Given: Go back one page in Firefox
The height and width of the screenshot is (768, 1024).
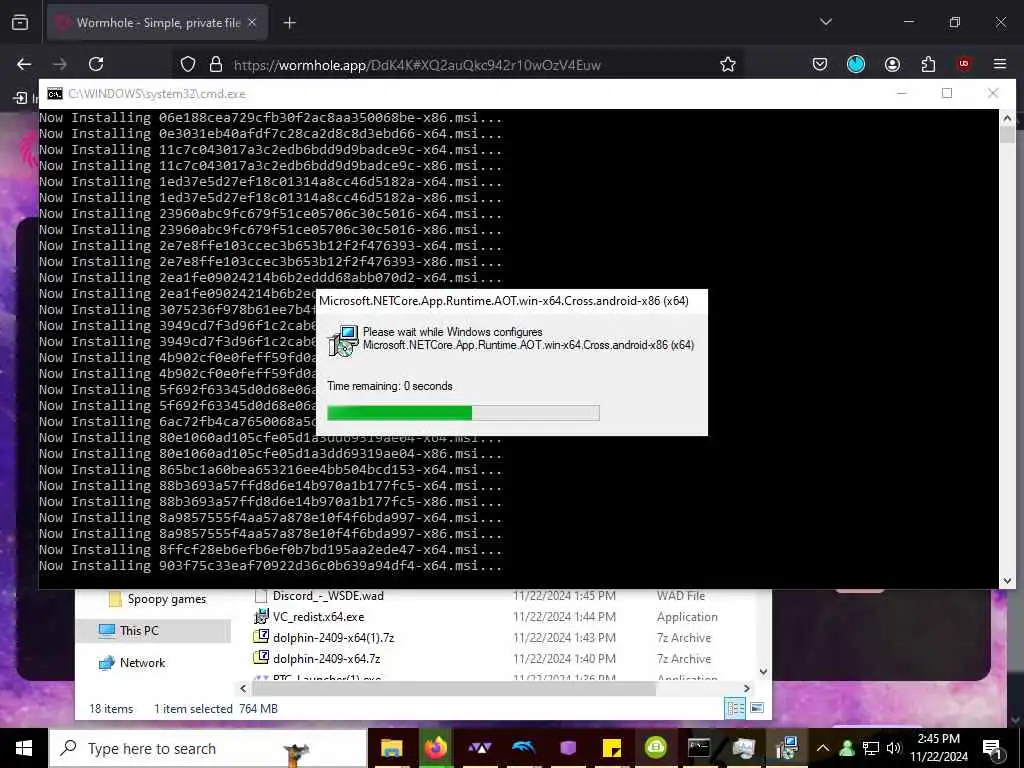Looking at the screenshot, I should coord(24,64).
